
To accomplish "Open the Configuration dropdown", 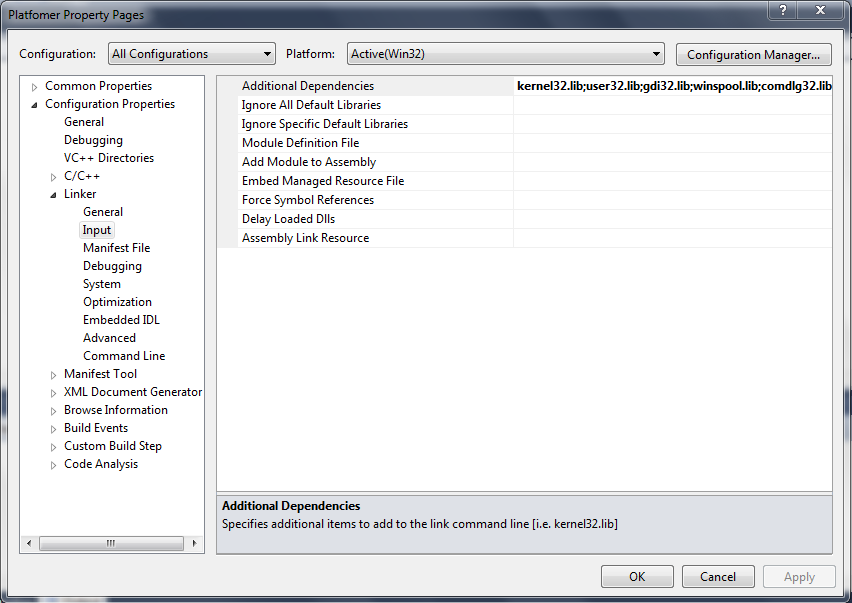I will [191, 54].
